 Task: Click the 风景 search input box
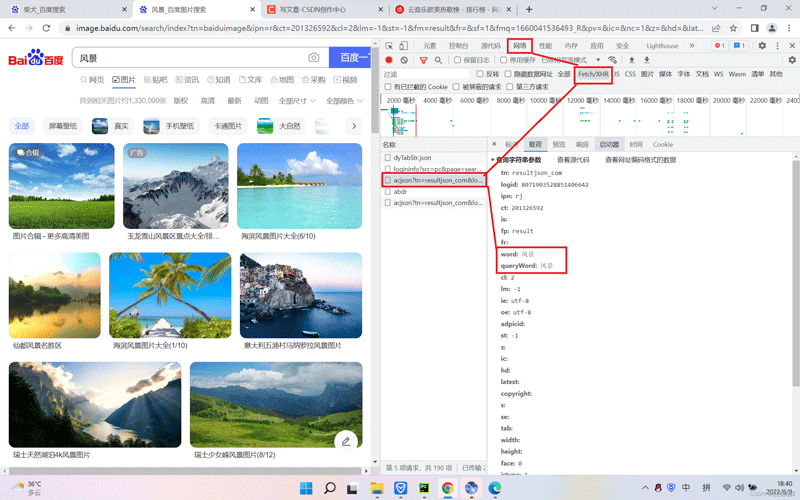190,58
